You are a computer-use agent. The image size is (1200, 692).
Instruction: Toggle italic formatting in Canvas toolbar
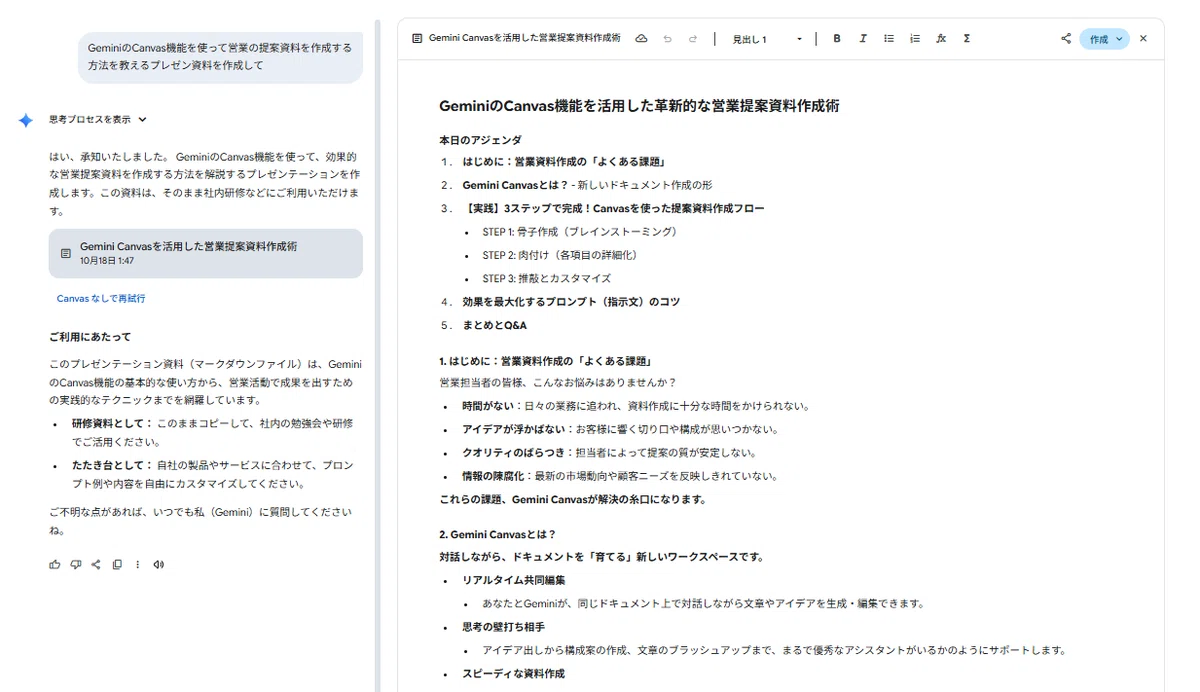[x=863, y=39]
